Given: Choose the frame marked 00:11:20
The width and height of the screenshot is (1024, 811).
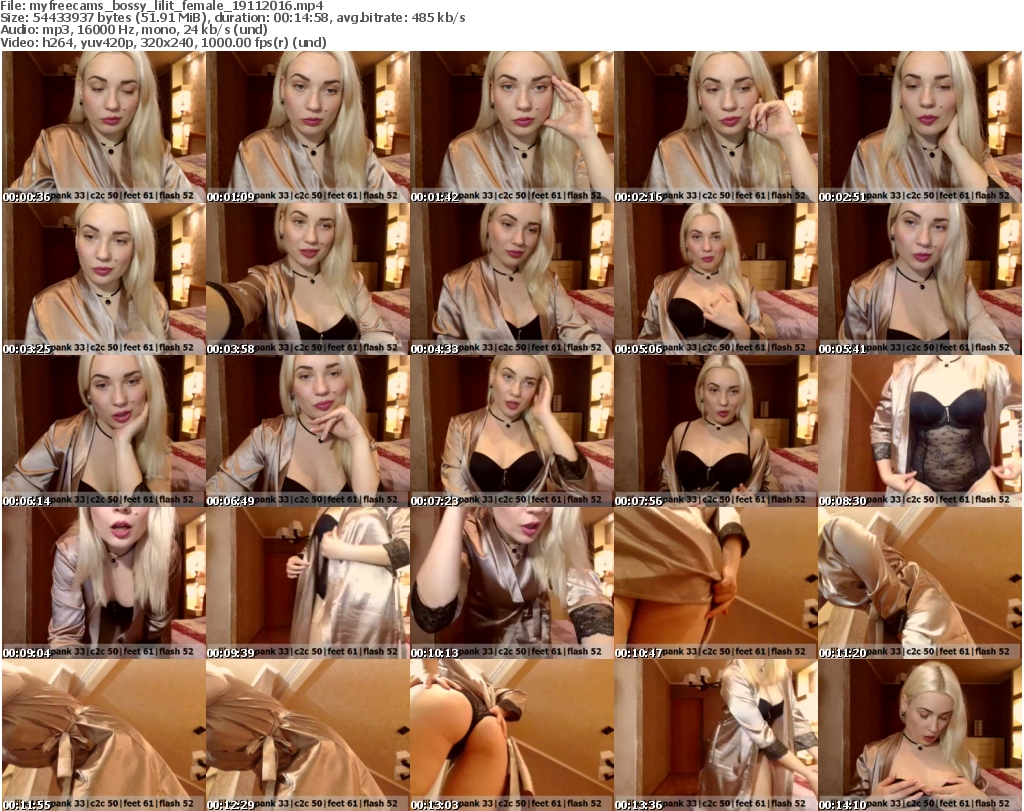Looking at the screenshot, I should [920, 584].
